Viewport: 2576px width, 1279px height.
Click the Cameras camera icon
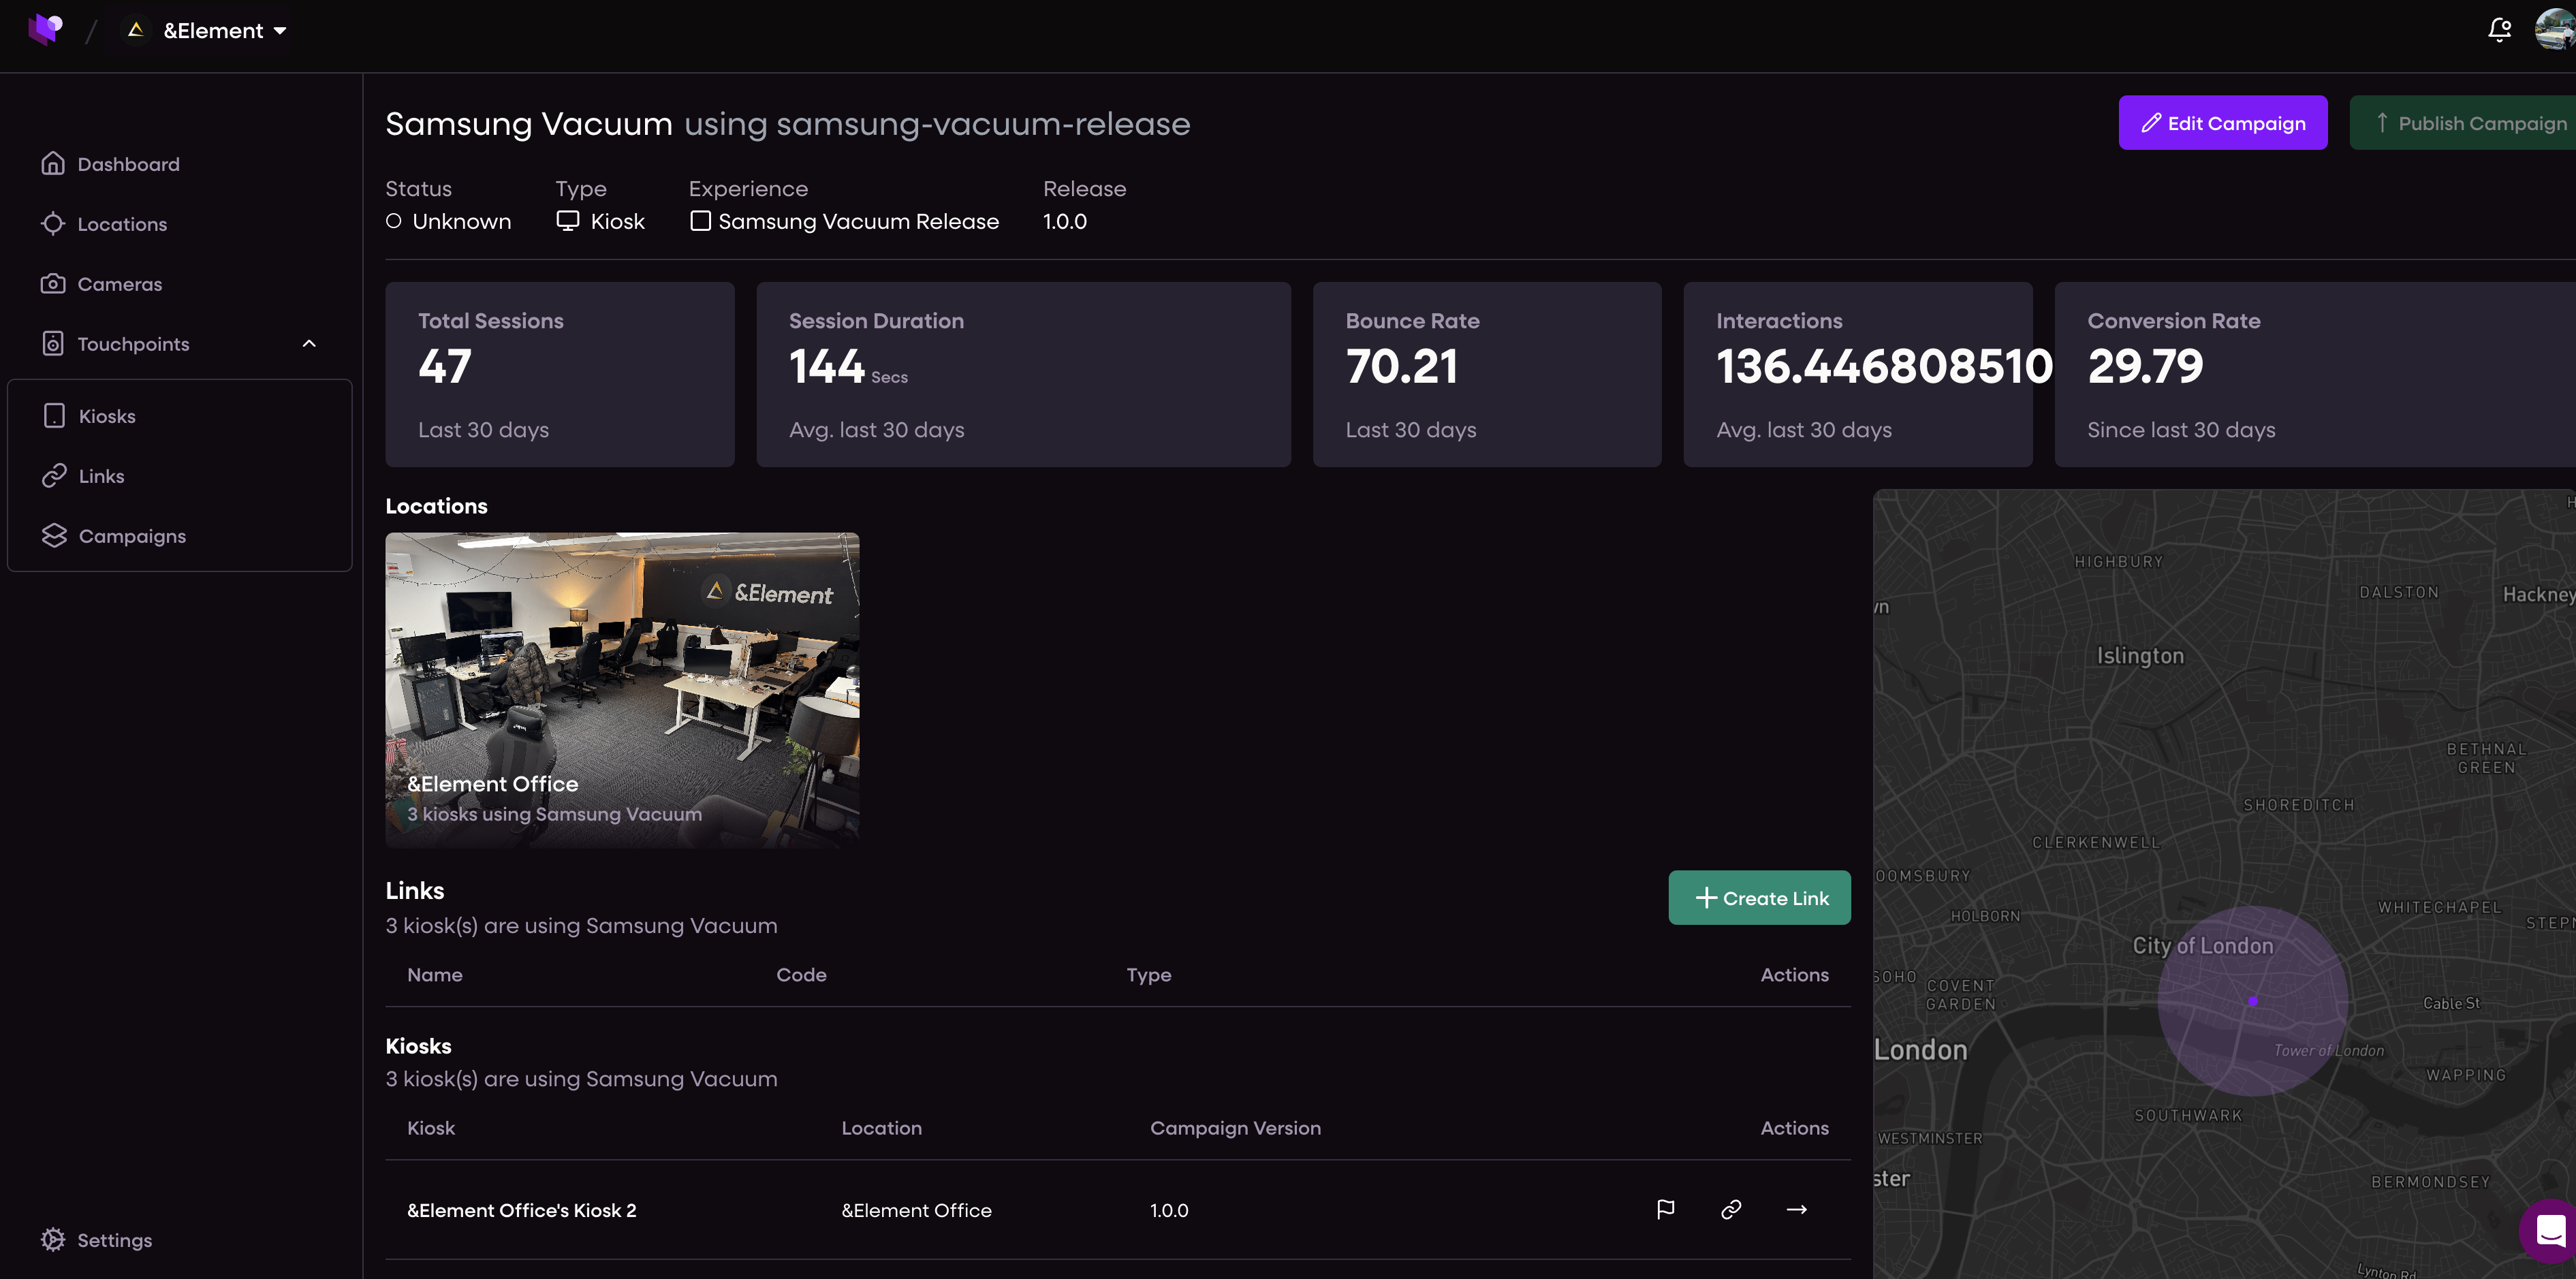[53, 283]
